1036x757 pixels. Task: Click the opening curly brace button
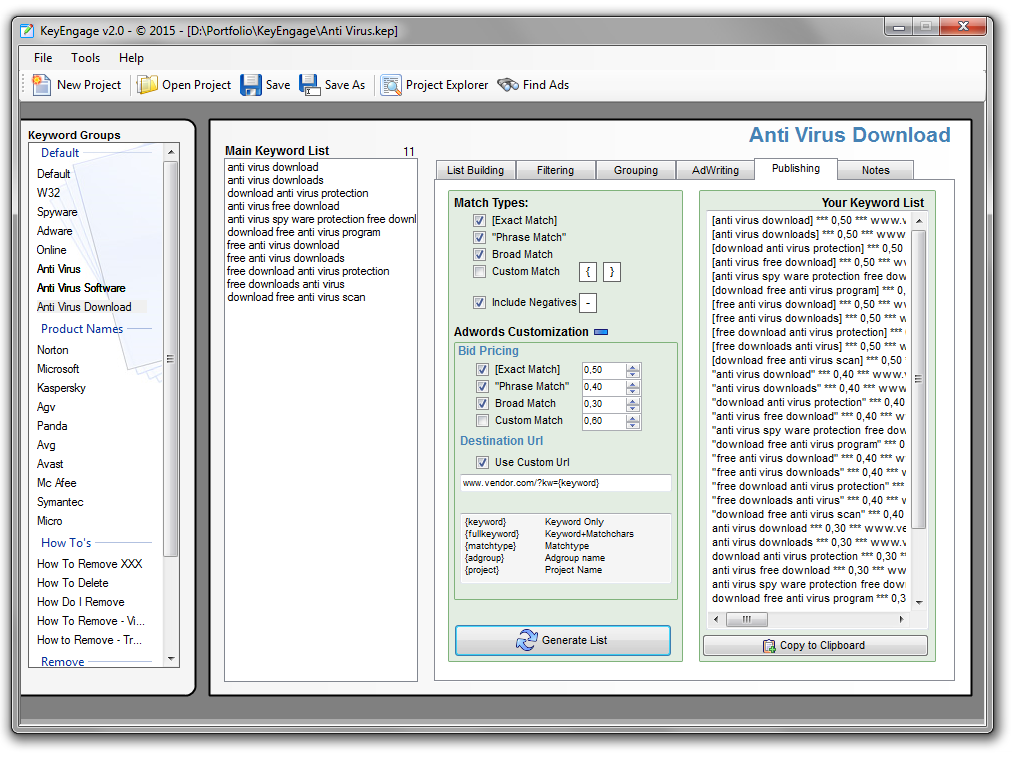click(x=589, y=271)
